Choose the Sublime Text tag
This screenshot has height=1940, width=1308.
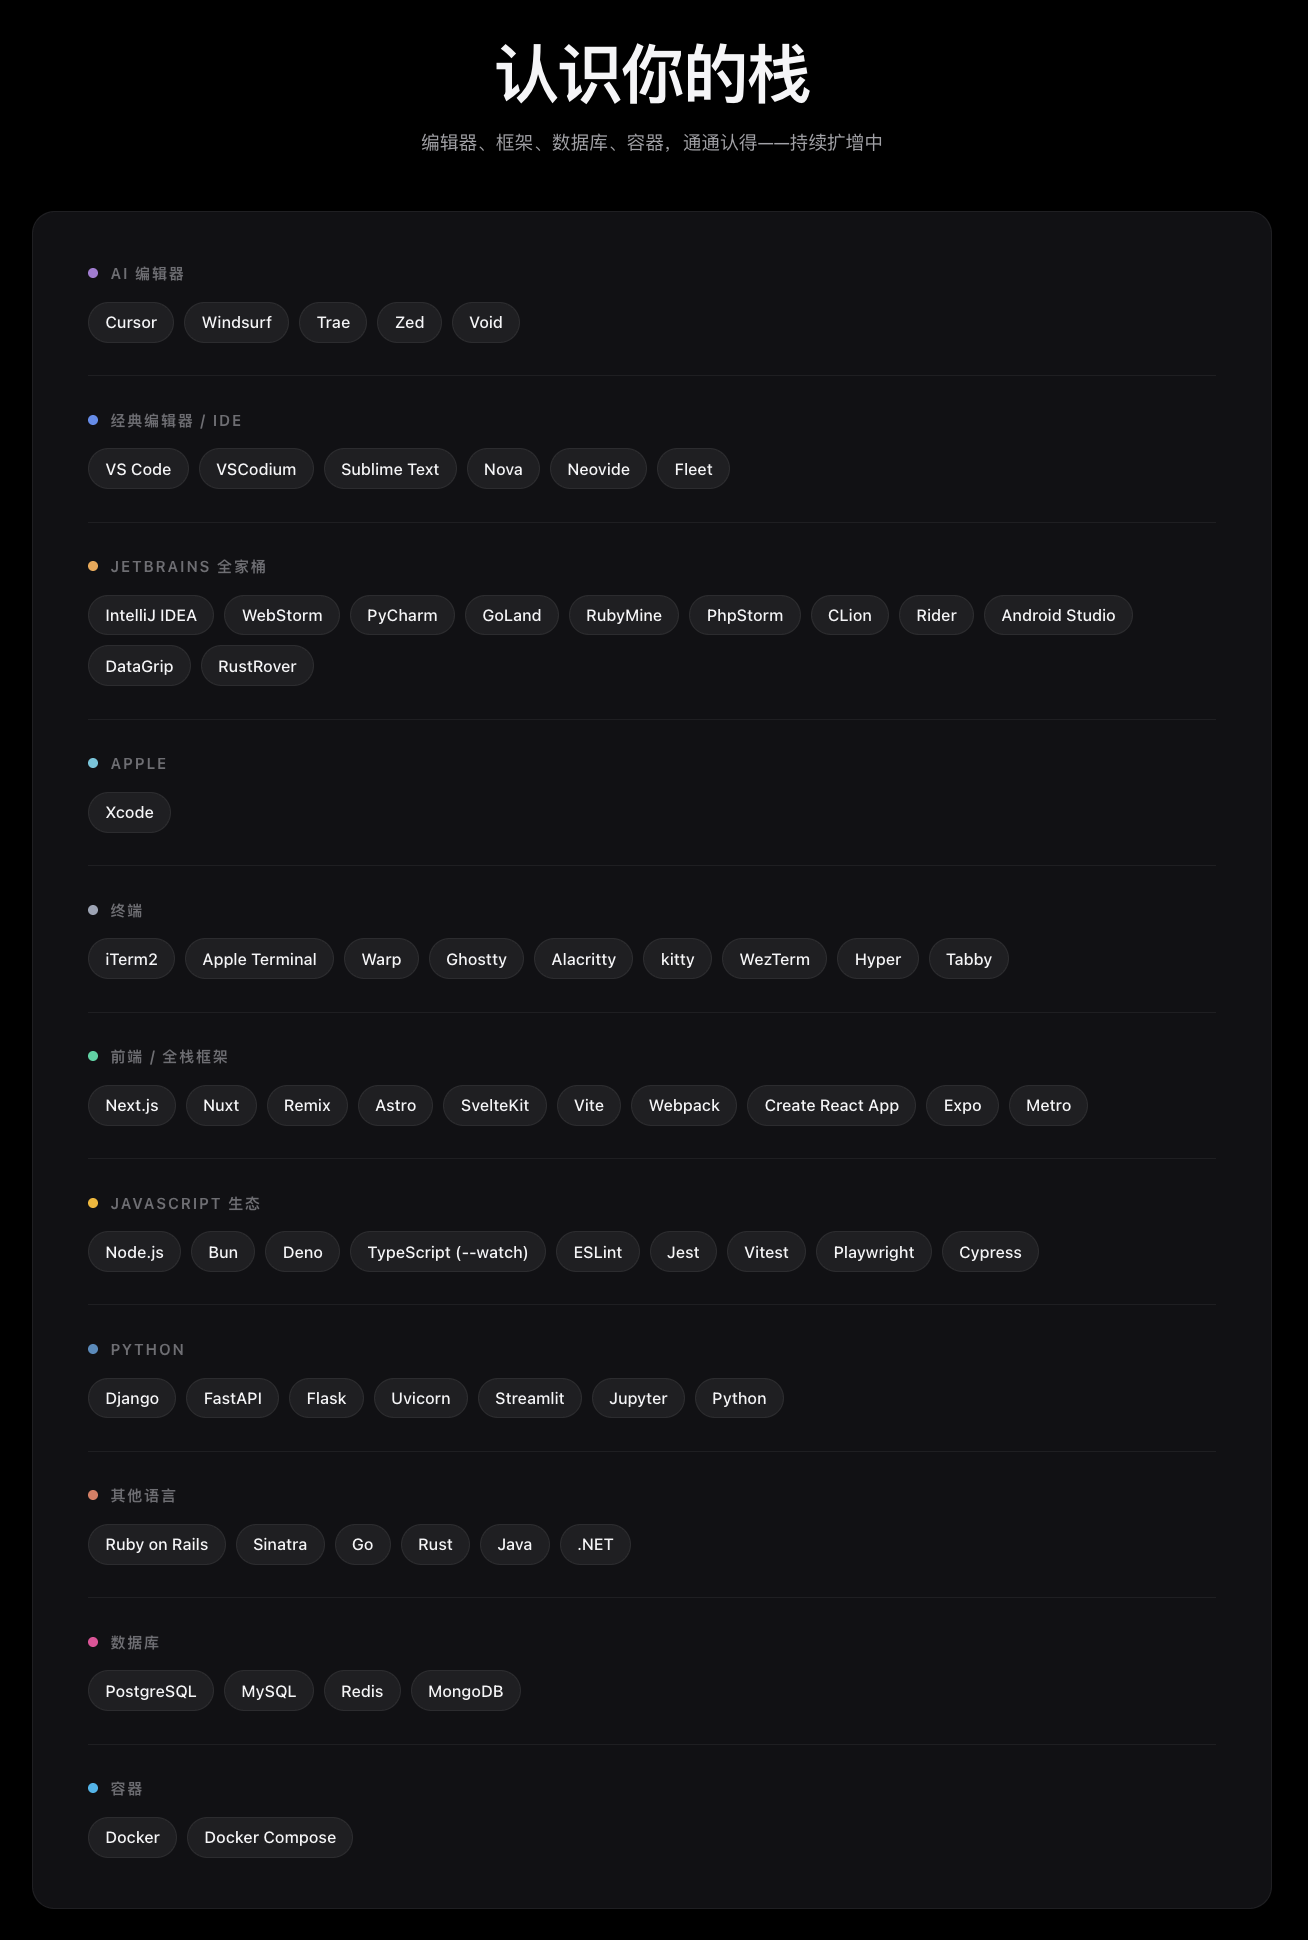point(390,469)
